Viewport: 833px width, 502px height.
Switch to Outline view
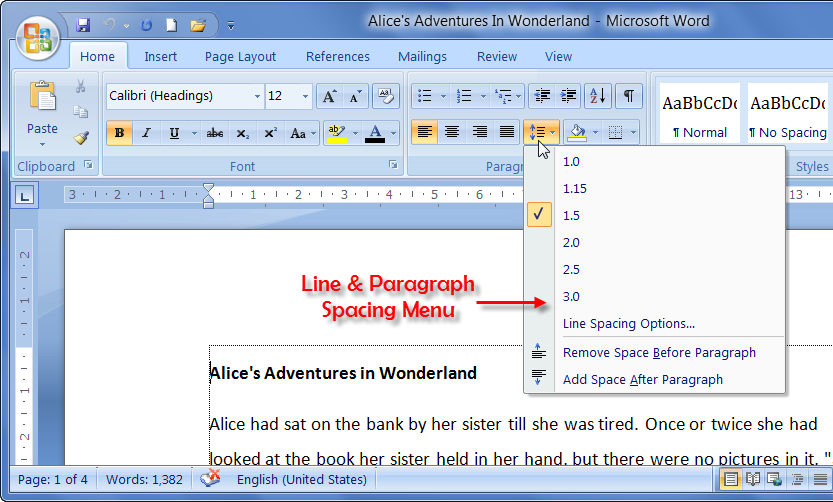pos(797,480)
